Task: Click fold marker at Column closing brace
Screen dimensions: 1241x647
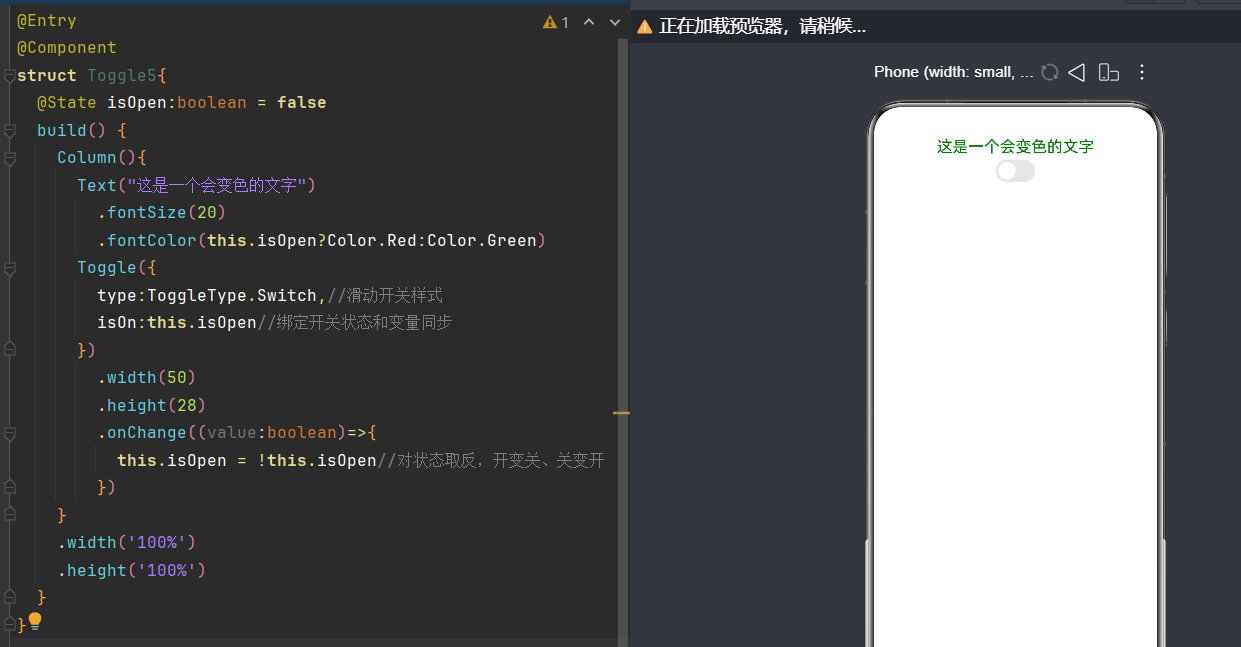Action: pos(9,515)
